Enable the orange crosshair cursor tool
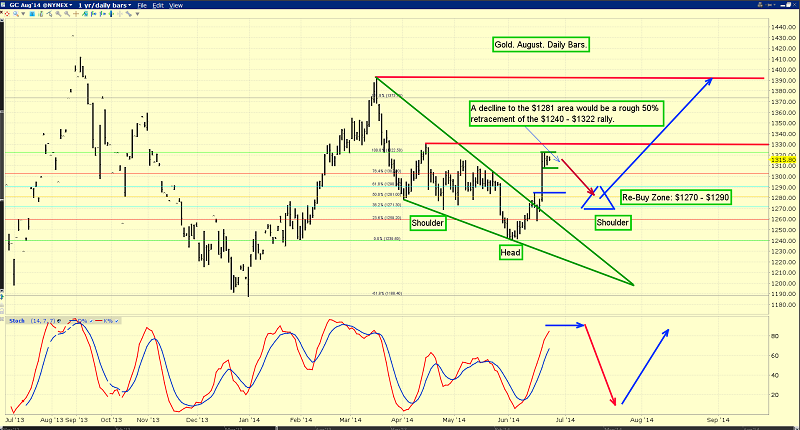This screenshot has height=430, width=800. click(76, 14)
